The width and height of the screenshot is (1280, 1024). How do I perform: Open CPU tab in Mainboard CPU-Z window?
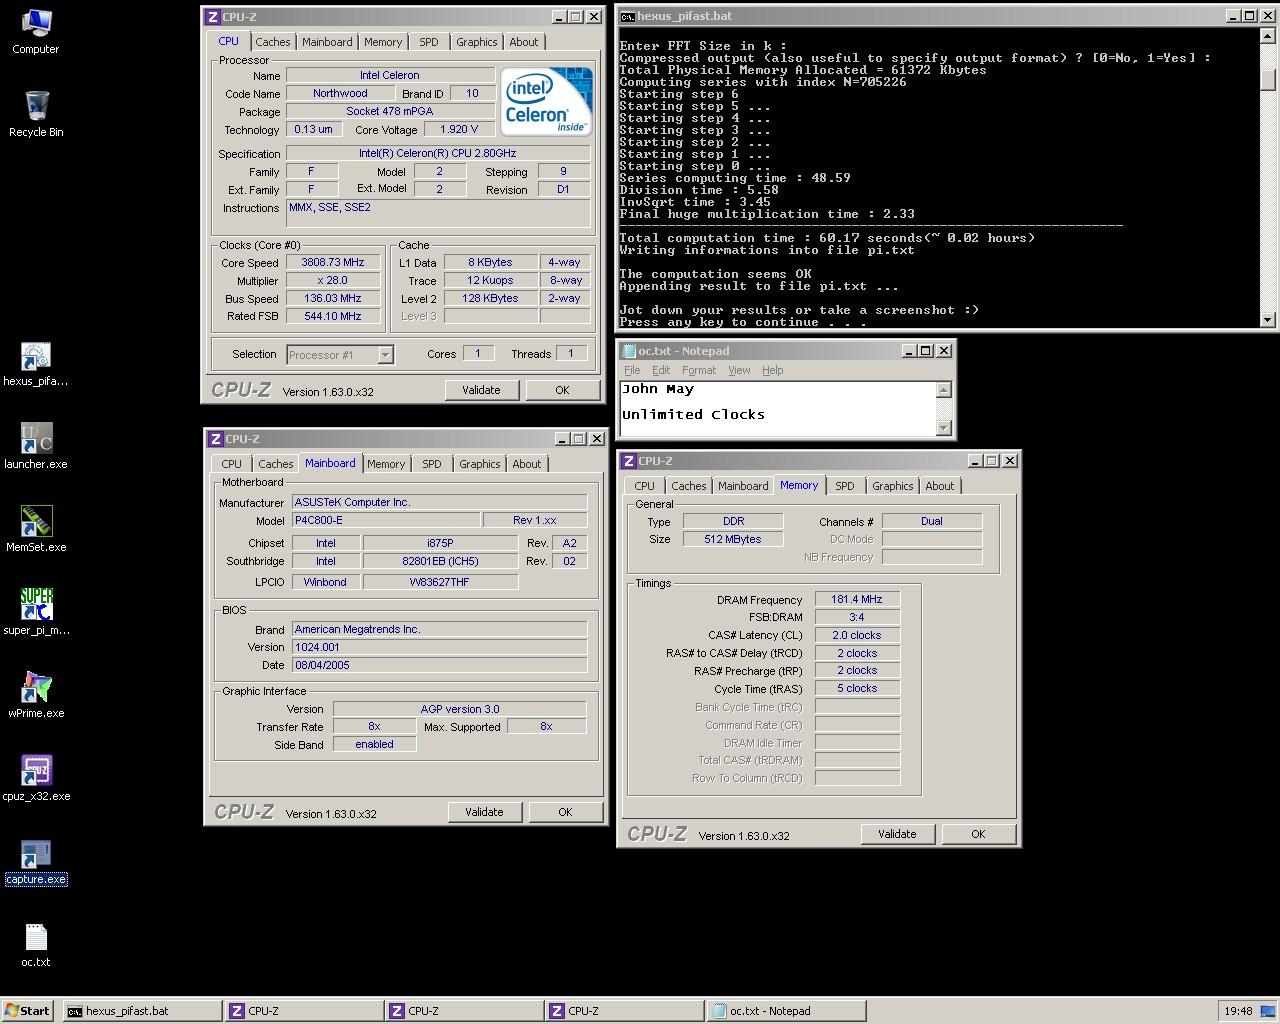point(231,464)
